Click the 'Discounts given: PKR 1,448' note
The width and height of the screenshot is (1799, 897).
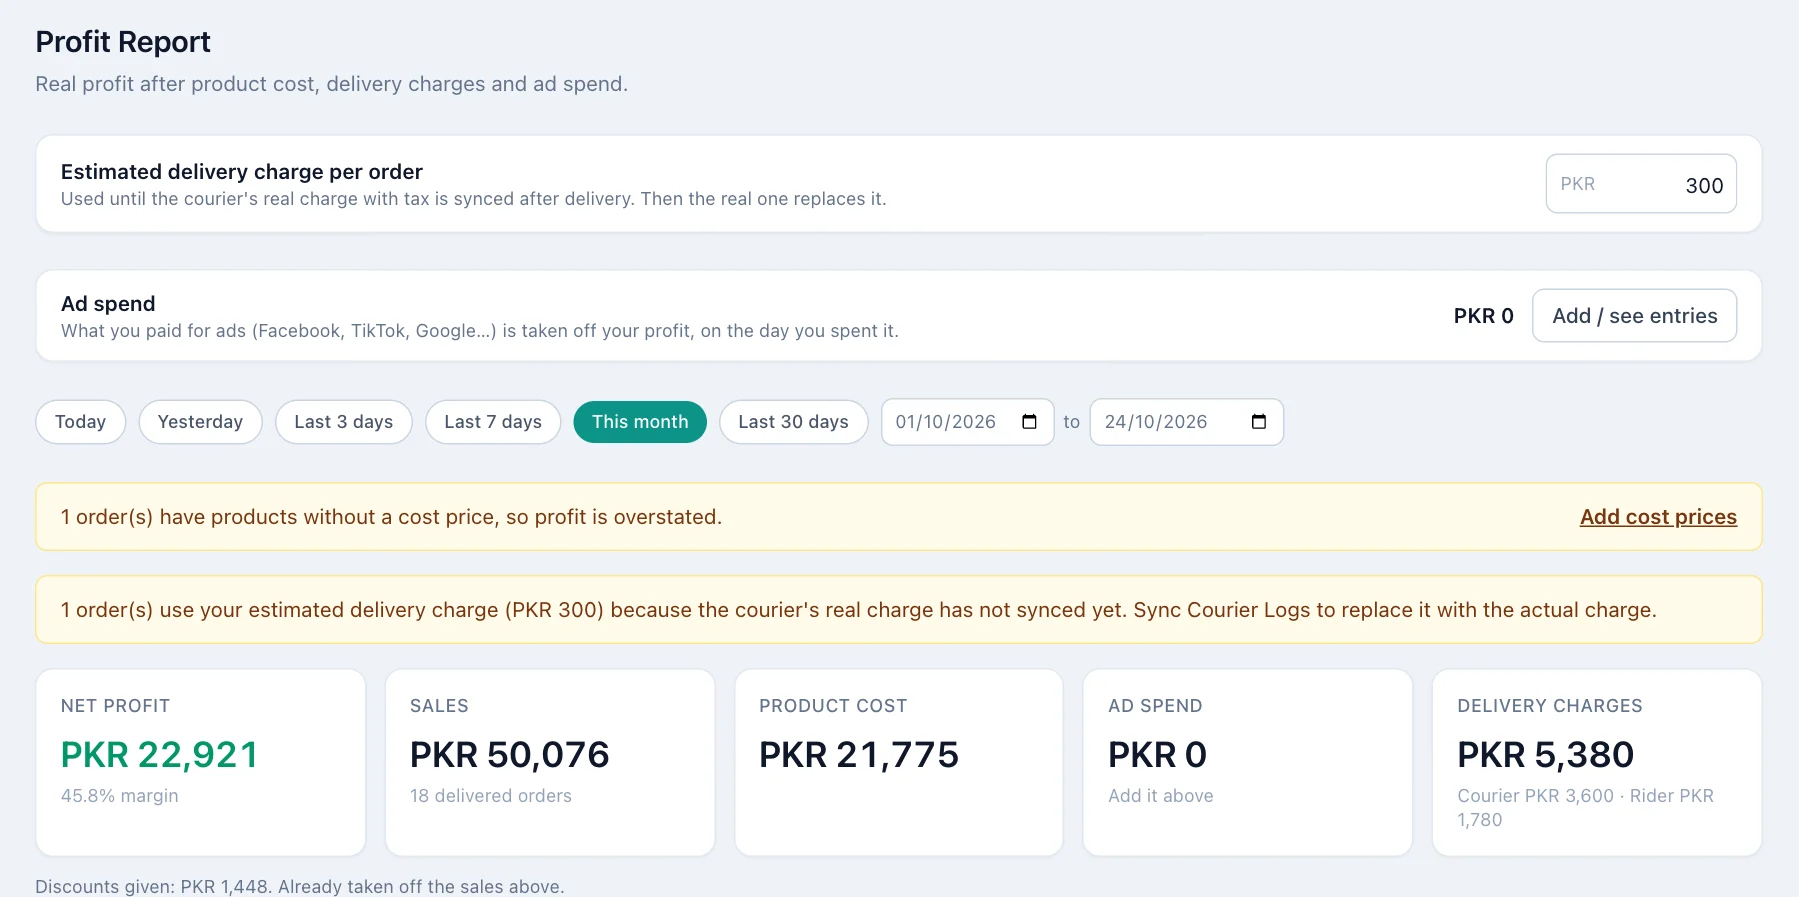pyautogui.click(x=300, y=887)
